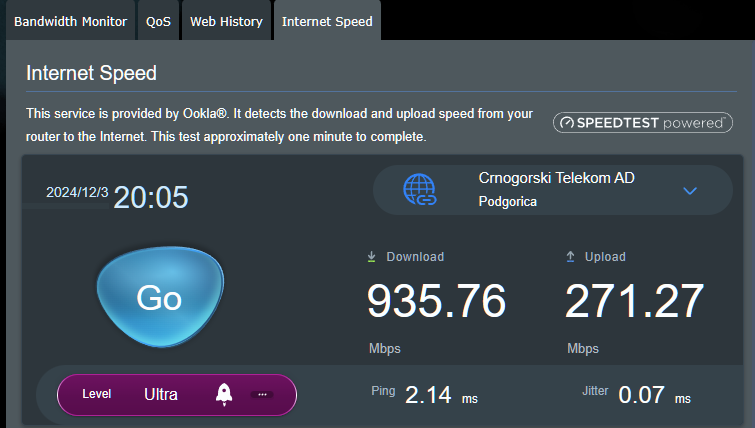The width and height of the screenshot is (755, 428).
Task: Click the Crnogorski Telekom AD server name
Action: point(557,178)
